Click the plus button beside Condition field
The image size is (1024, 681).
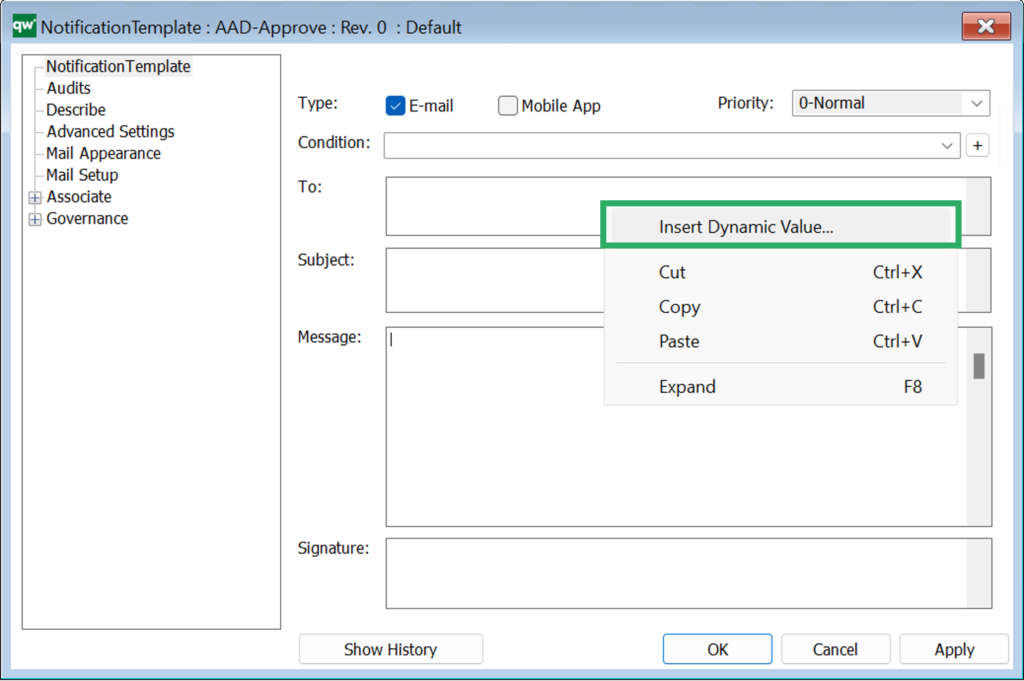(x=978, y=145)
